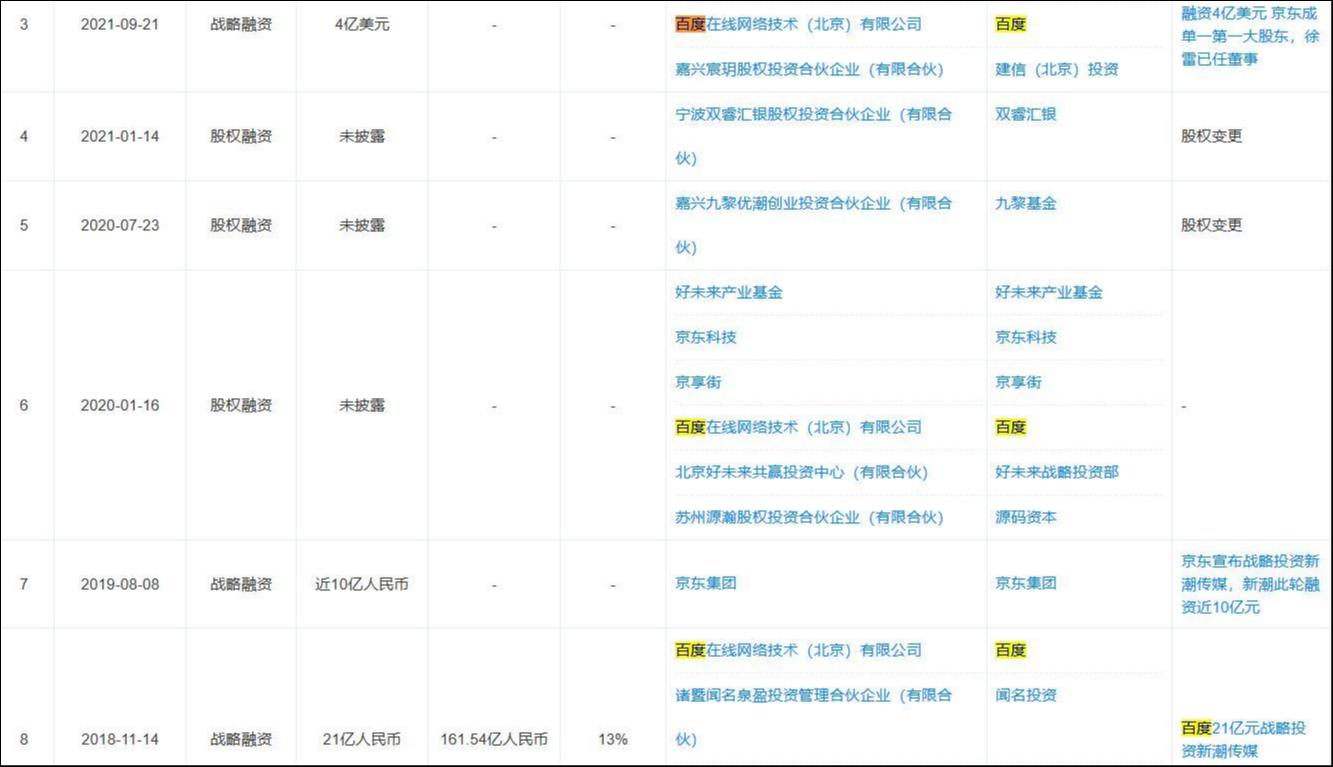The image size is (1333, 767).
Task: Click 战略融资 in 2019-08-08 row
Action: (240, 584)
